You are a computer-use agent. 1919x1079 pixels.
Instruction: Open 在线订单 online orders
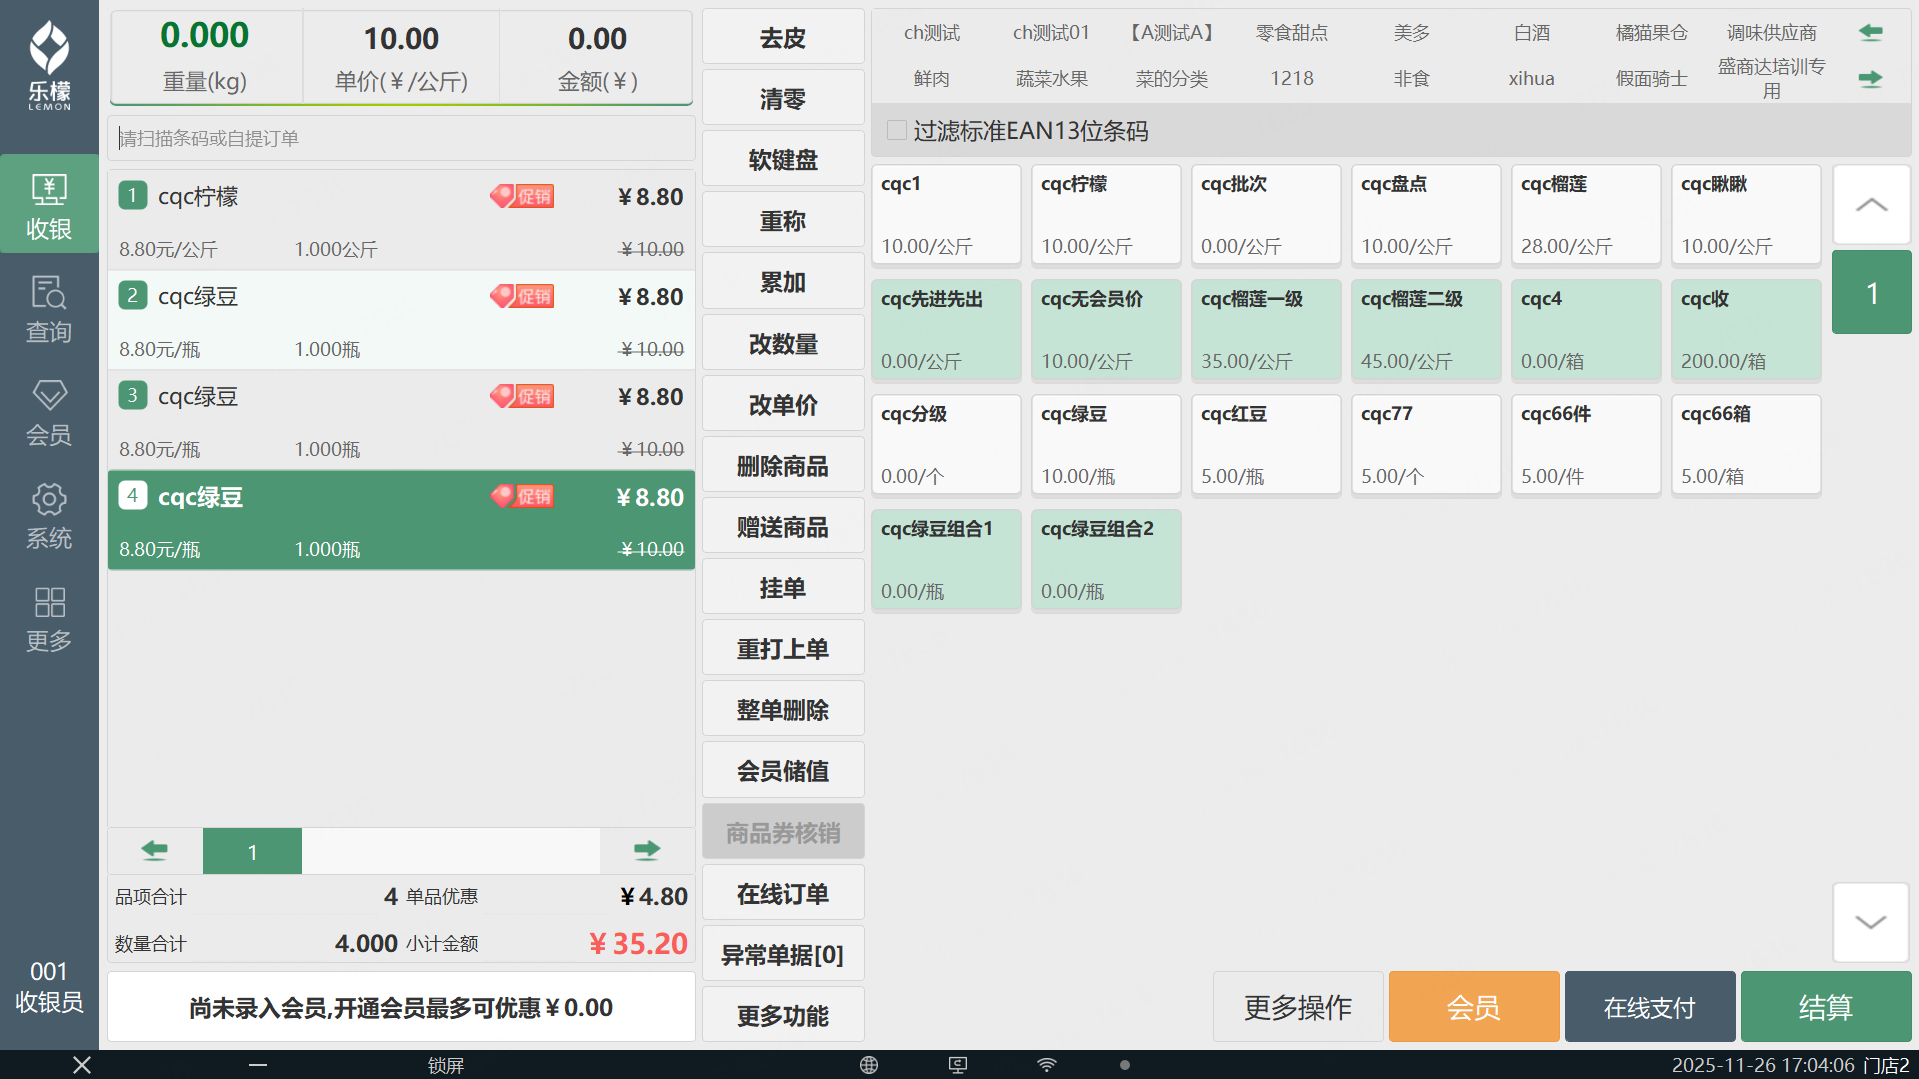click(x=783, y=894)
